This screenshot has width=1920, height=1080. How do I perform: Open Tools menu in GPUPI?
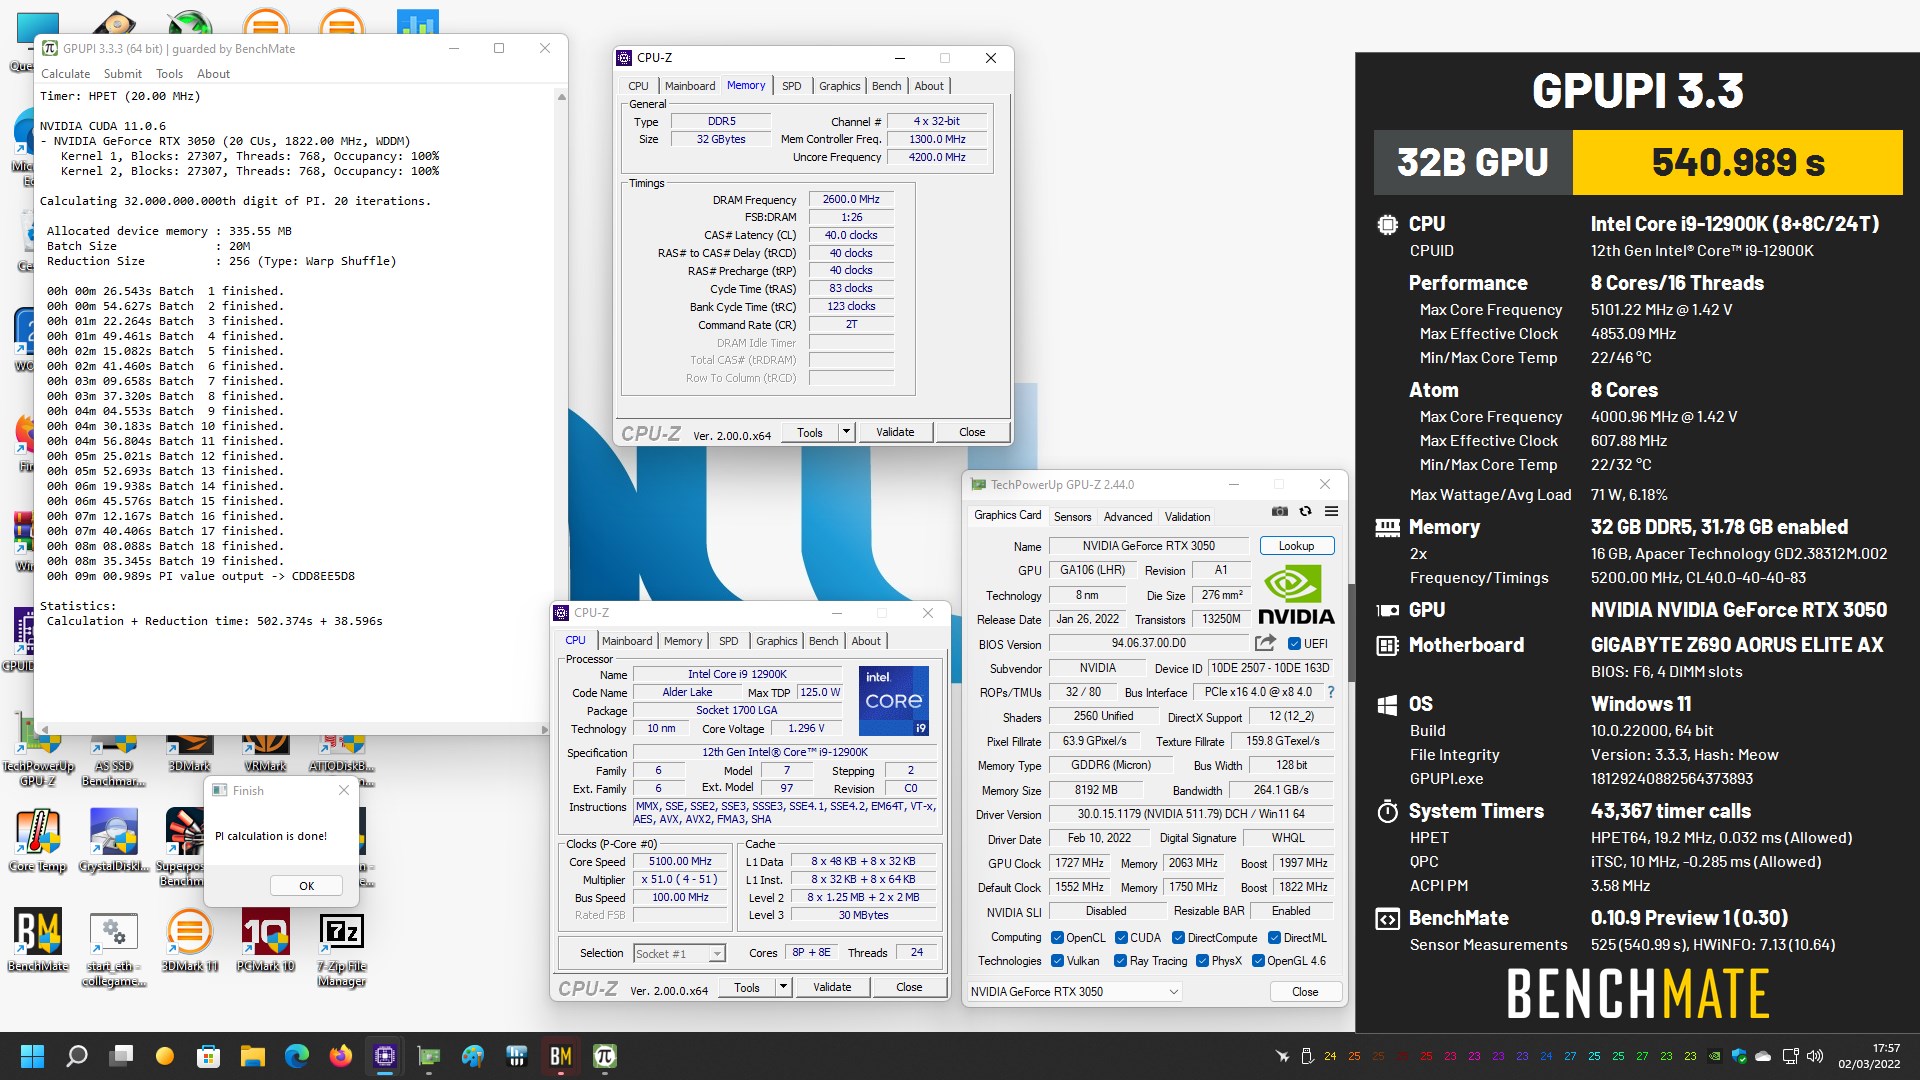[169, 74]
